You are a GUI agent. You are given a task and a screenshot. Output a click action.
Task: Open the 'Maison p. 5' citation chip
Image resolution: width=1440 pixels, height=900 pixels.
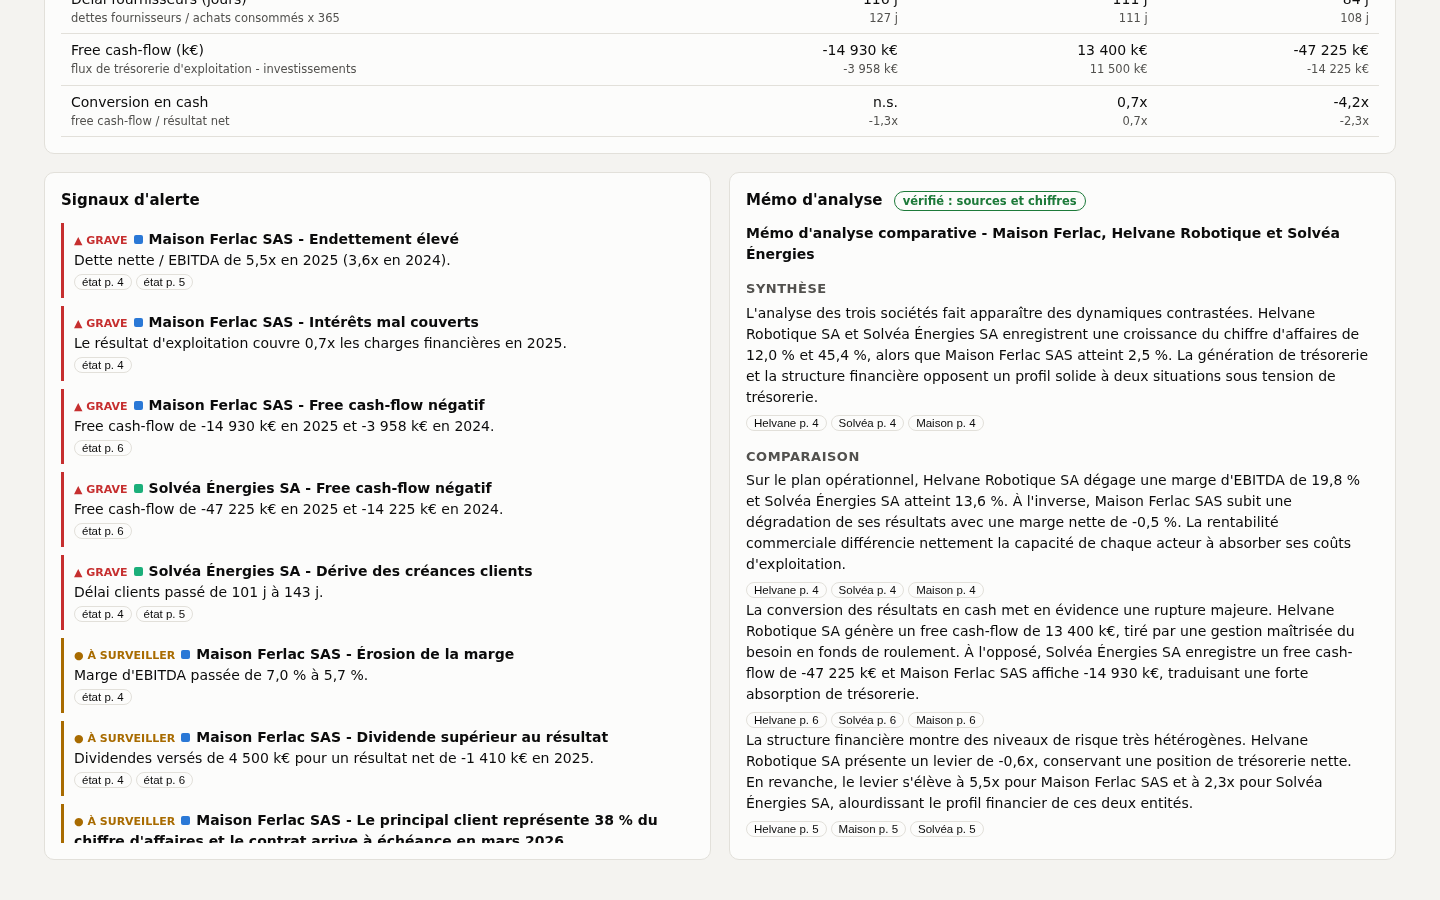[868, 829]
